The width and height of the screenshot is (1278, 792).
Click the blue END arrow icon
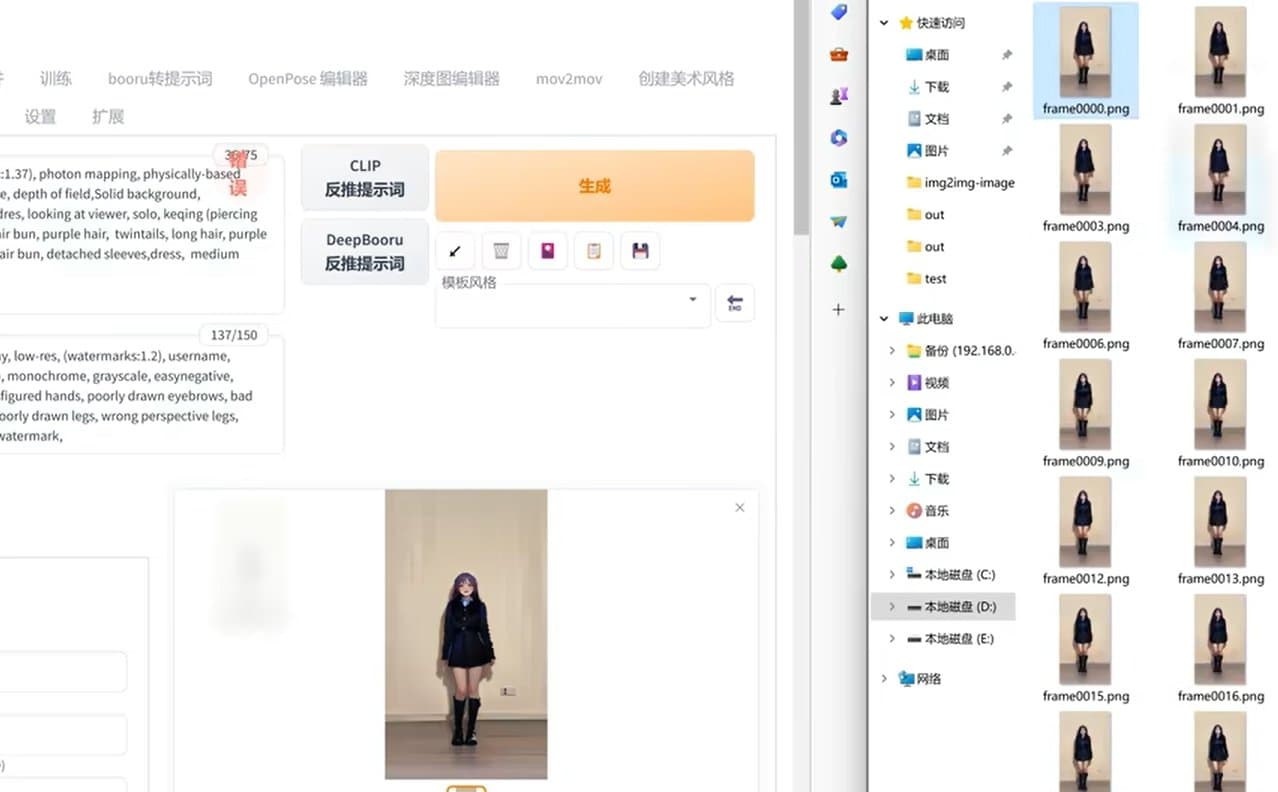pyautogui.click(x=735, y=303)
